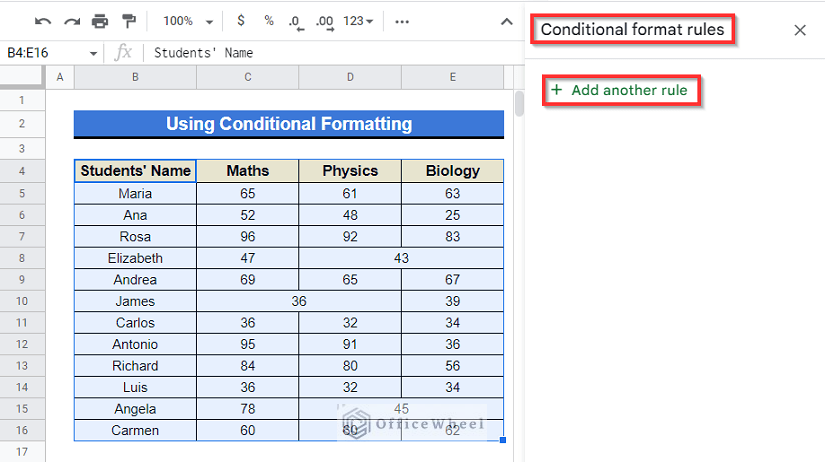The height and width of the screenshot is (462, 825).
Task: Click the Print icon
Action: [x=100, y=22]
